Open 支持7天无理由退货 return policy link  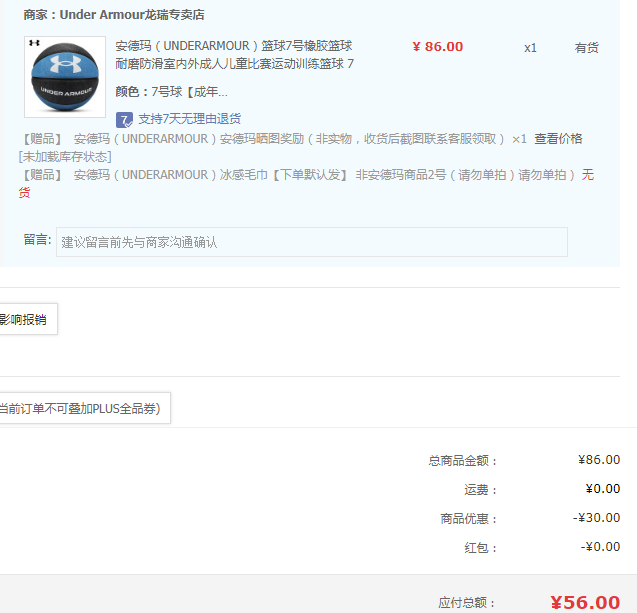click(189, 119)
